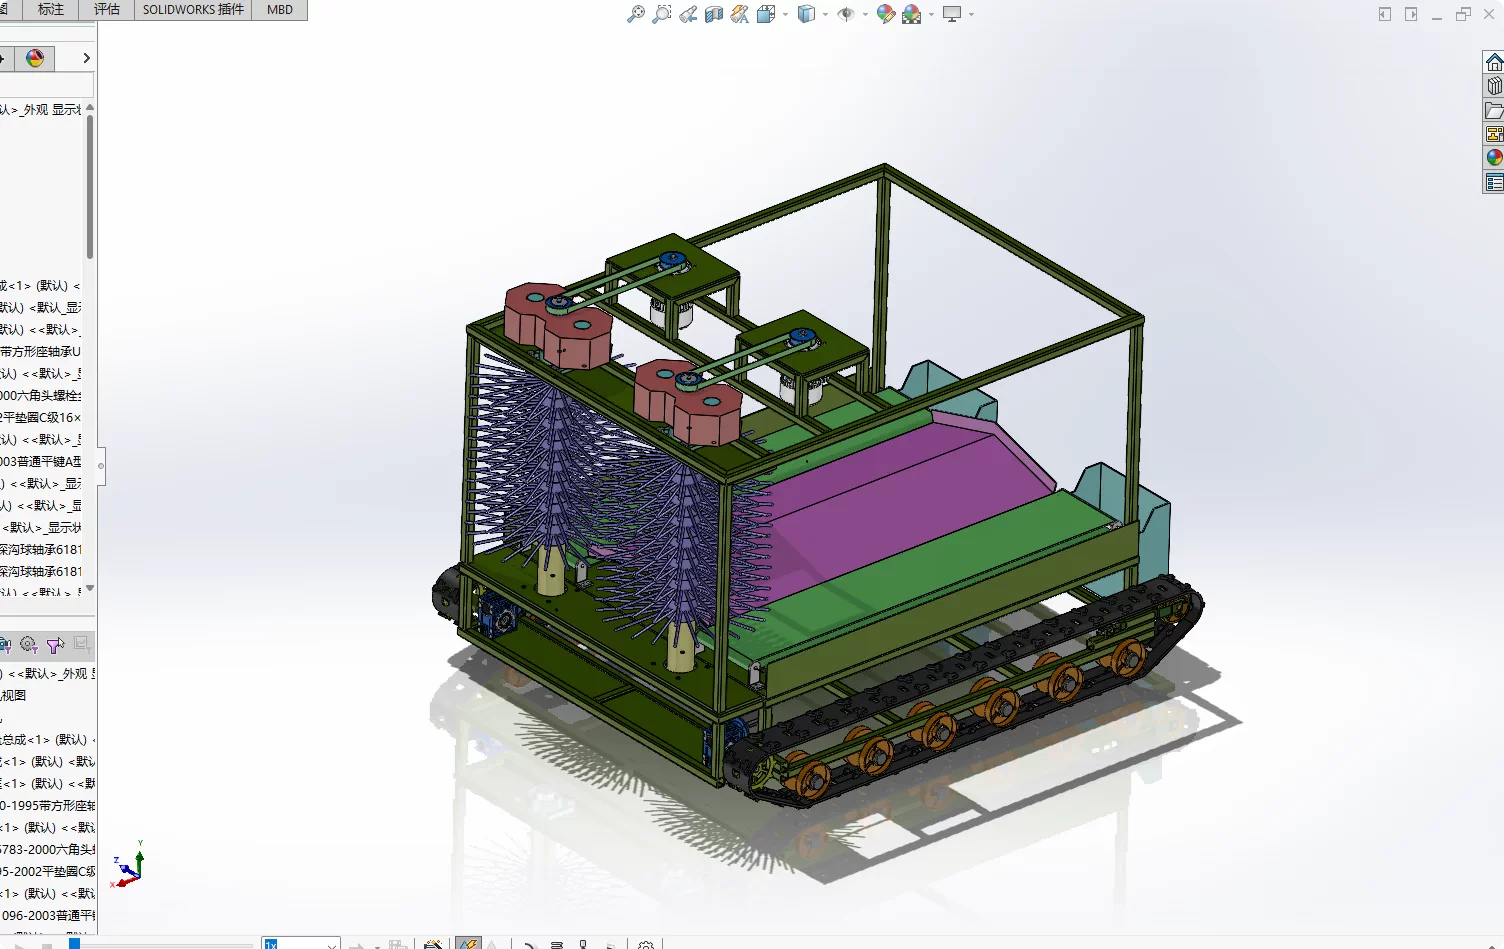This screenshot has height=949, width=1504.
Task: Open the SOLIDWORKS 插件 tab
Action: pyautogui.click(x=193, y=10)
